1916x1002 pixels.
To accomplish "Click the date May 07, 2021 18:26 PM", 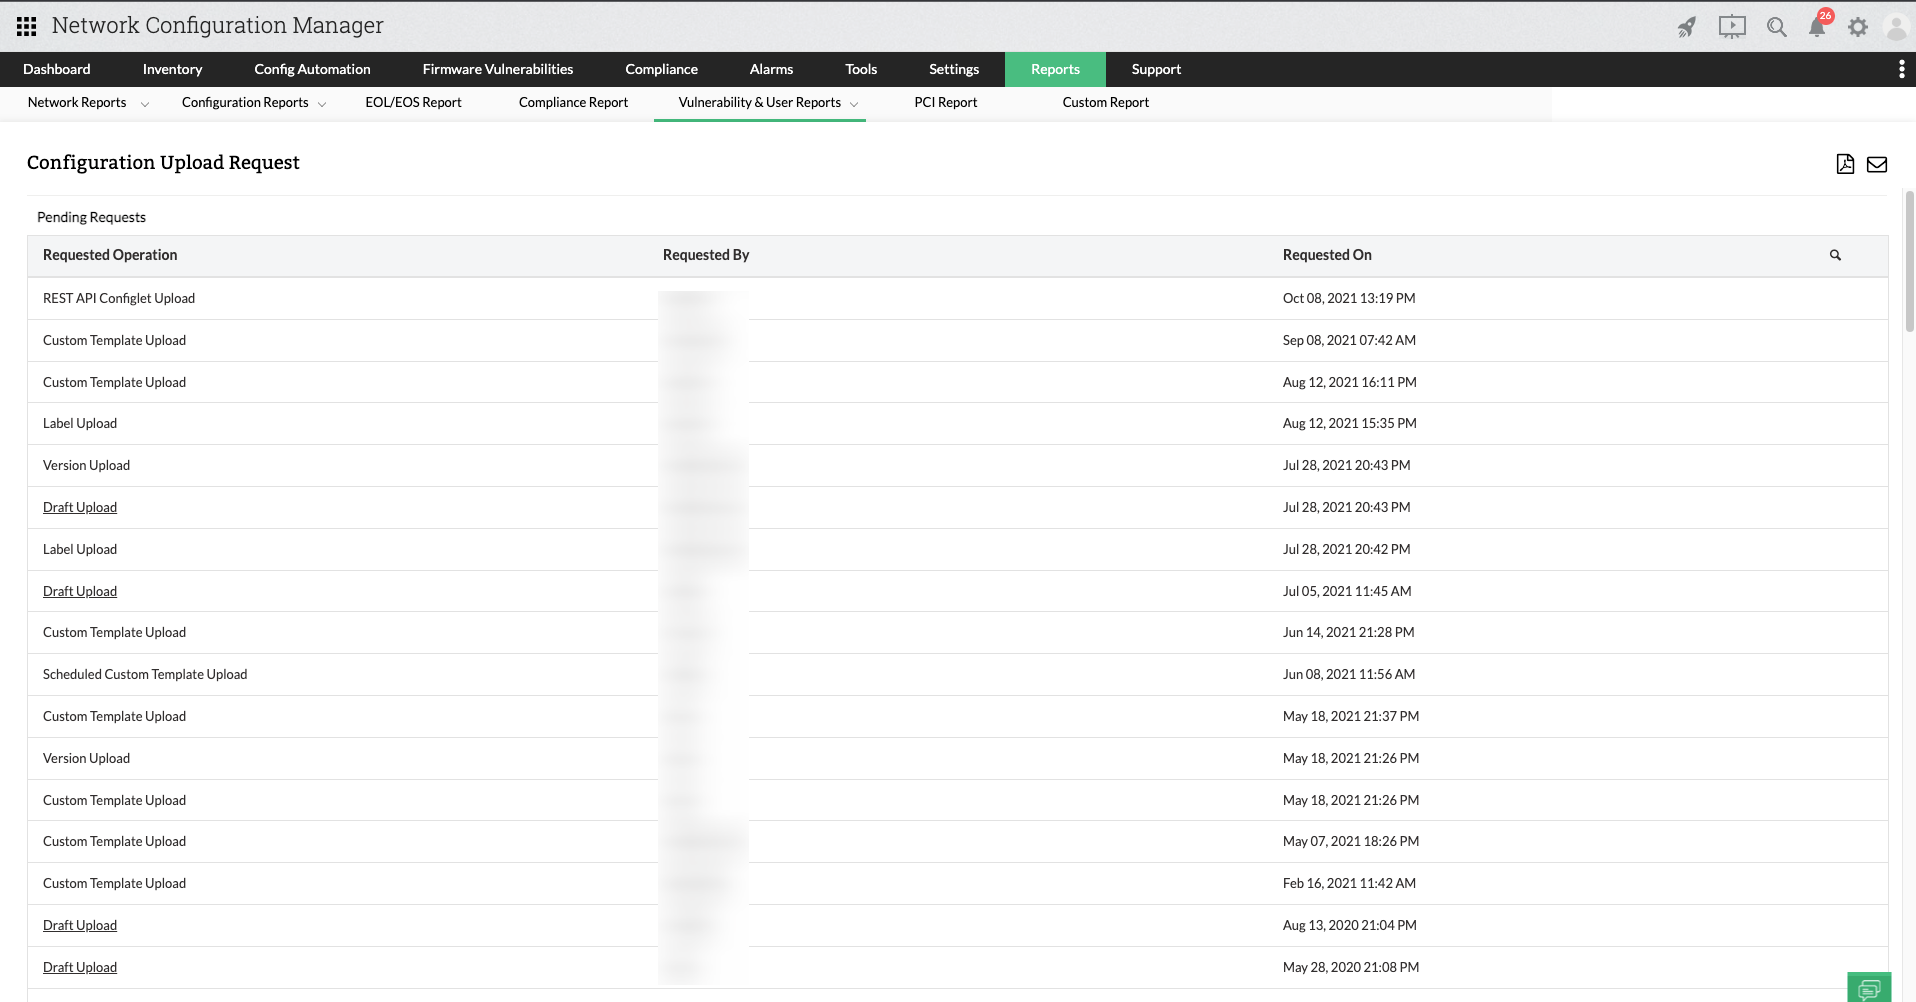I will click(1351, 841).
